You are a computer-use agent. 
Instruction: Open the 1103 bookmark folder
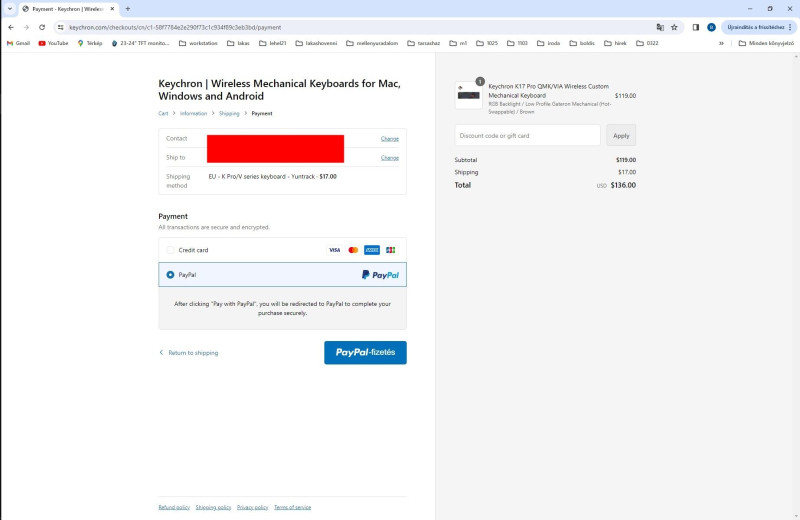click(x=517, y=43)
